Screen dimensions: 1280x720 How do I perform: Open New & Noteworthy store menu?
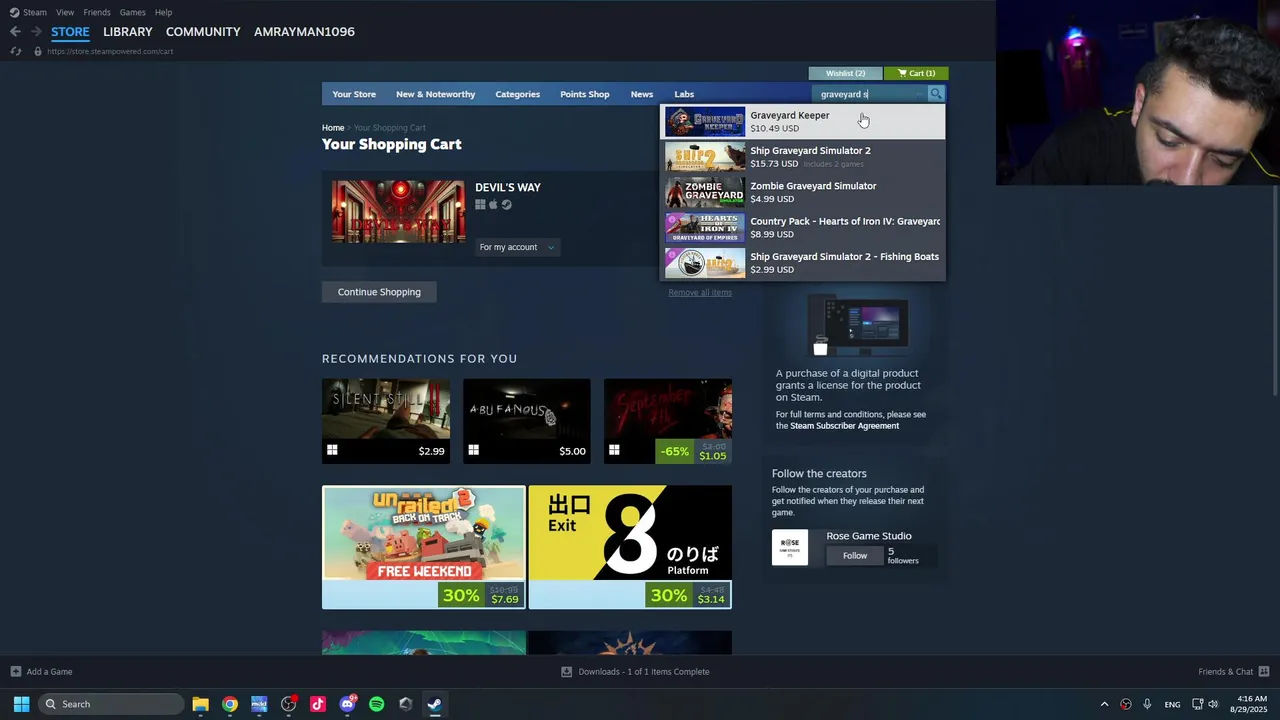pyautogui.click(x=435, y=94)
